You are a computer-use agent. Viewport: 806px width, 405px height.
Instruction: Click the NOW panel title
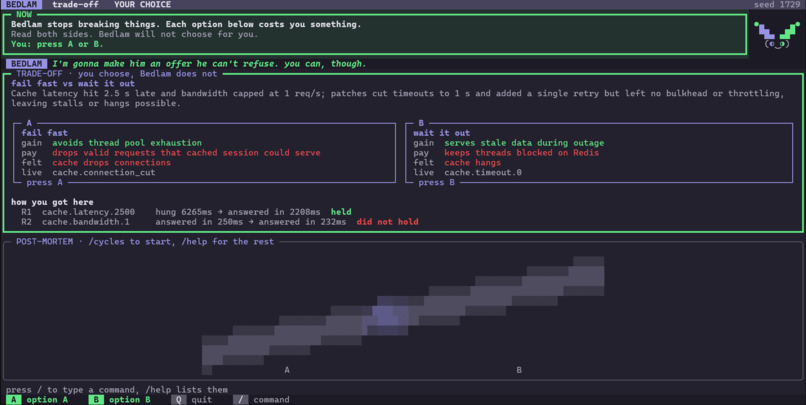point(24,14)
